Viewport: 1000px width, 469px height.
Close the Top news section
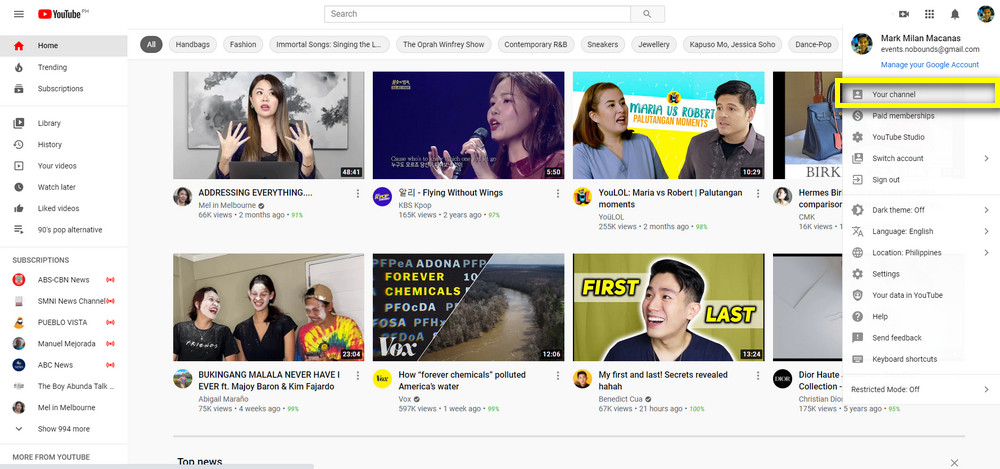[954, 463]
